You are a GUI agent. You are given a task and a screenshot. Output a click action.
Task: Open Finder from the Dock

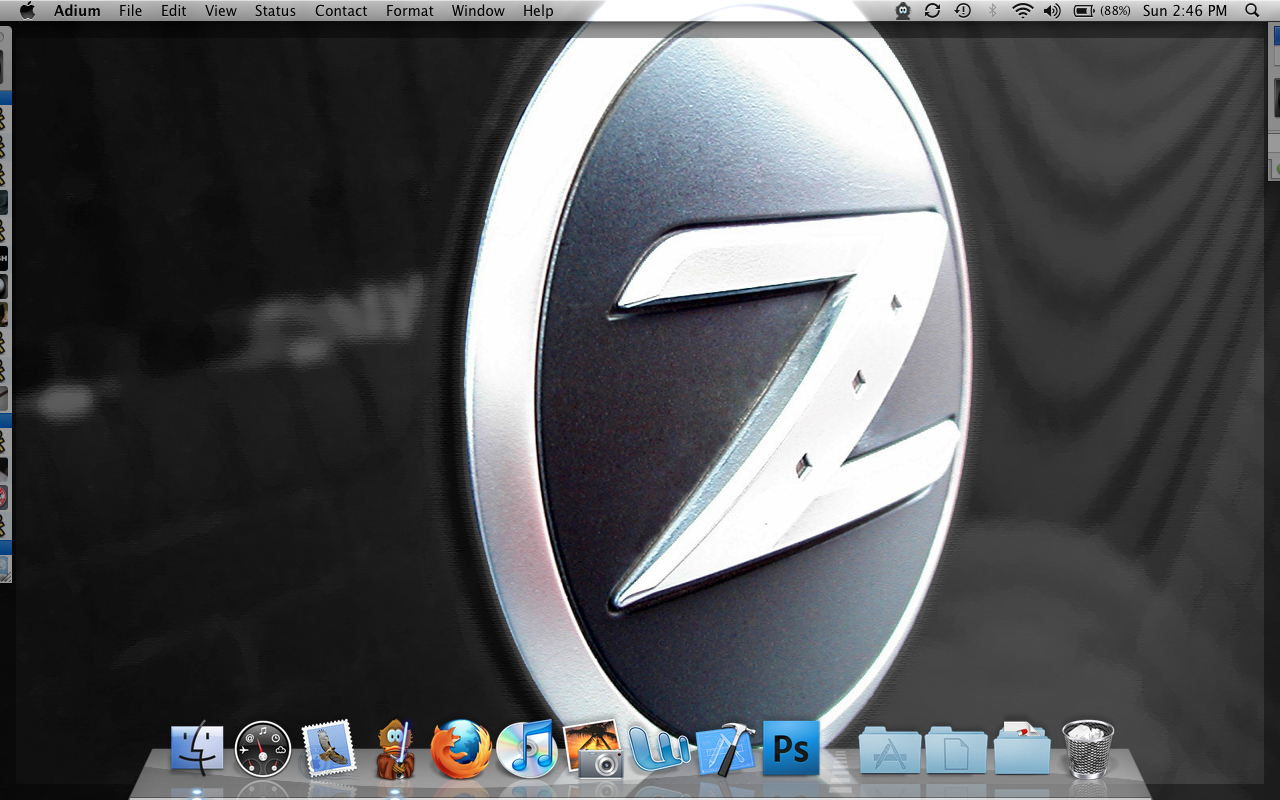(197, 748)
